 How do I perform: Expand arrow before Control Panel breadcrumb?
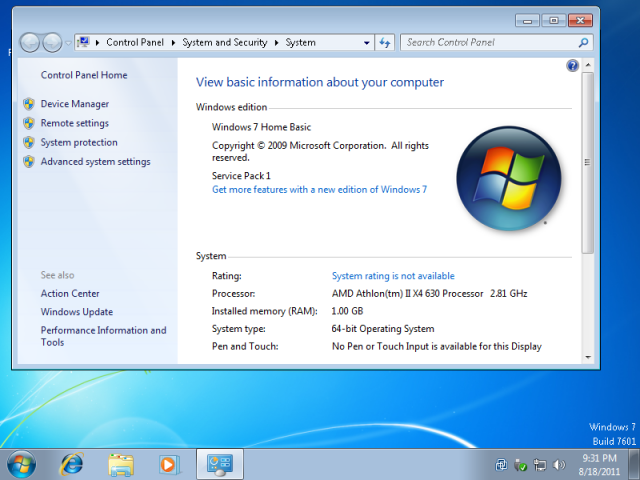pyautogui.click(x=97, y=42)
